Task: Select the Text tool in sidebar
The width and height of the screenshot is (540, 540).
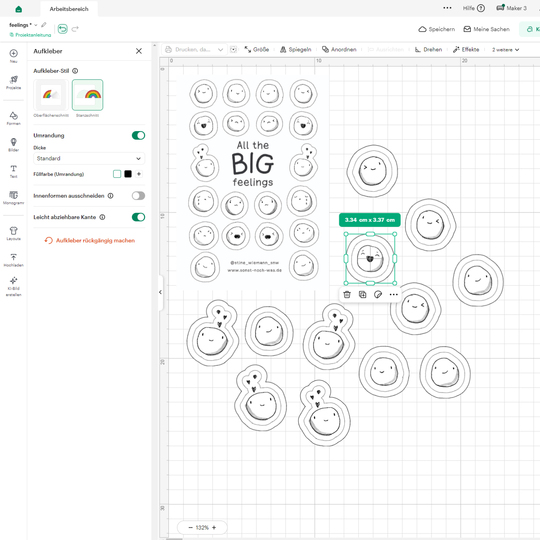Action: coord(13,171)
